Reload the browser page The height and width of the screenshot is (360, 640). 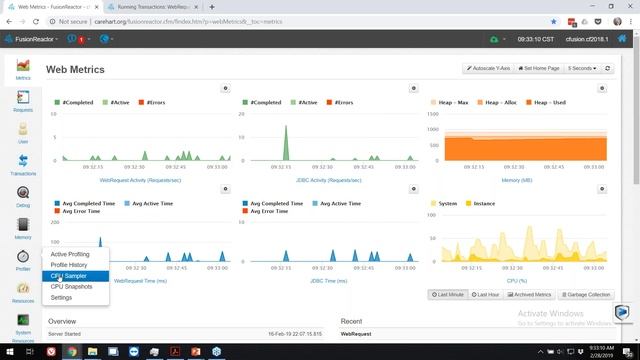click(36, 22)
